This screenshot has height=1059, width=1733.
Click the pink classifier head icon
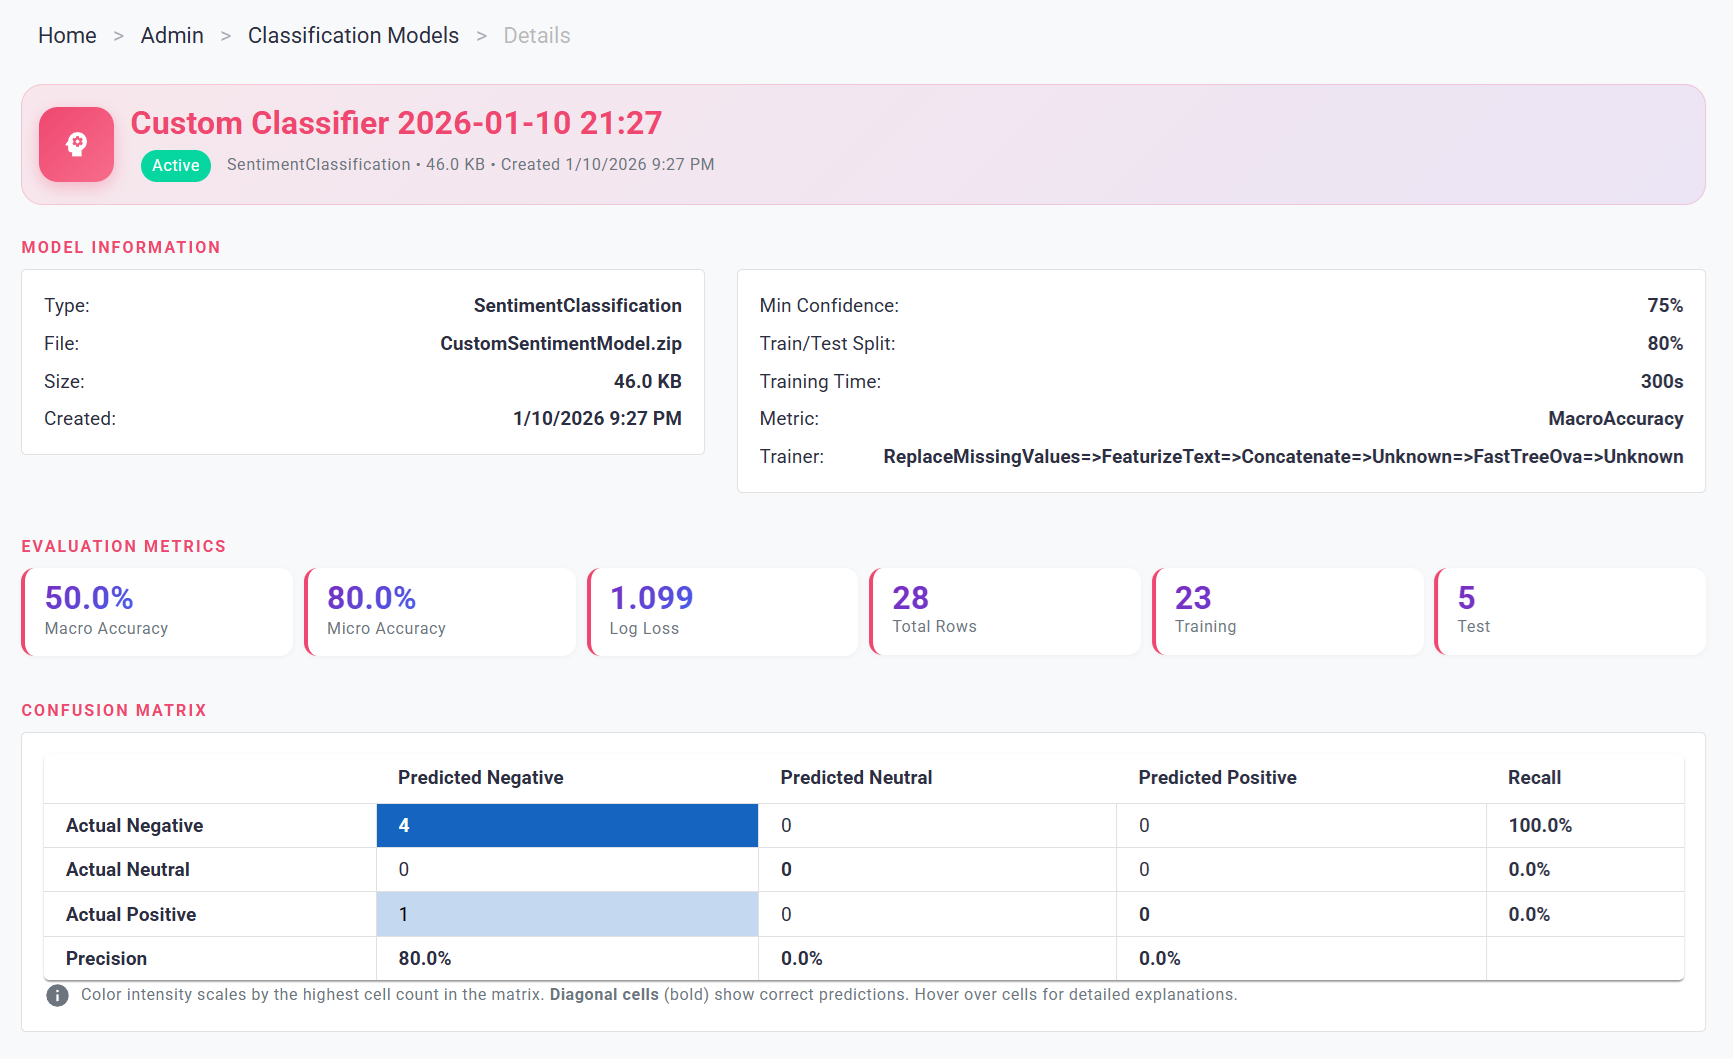click(x=76, y=145)
